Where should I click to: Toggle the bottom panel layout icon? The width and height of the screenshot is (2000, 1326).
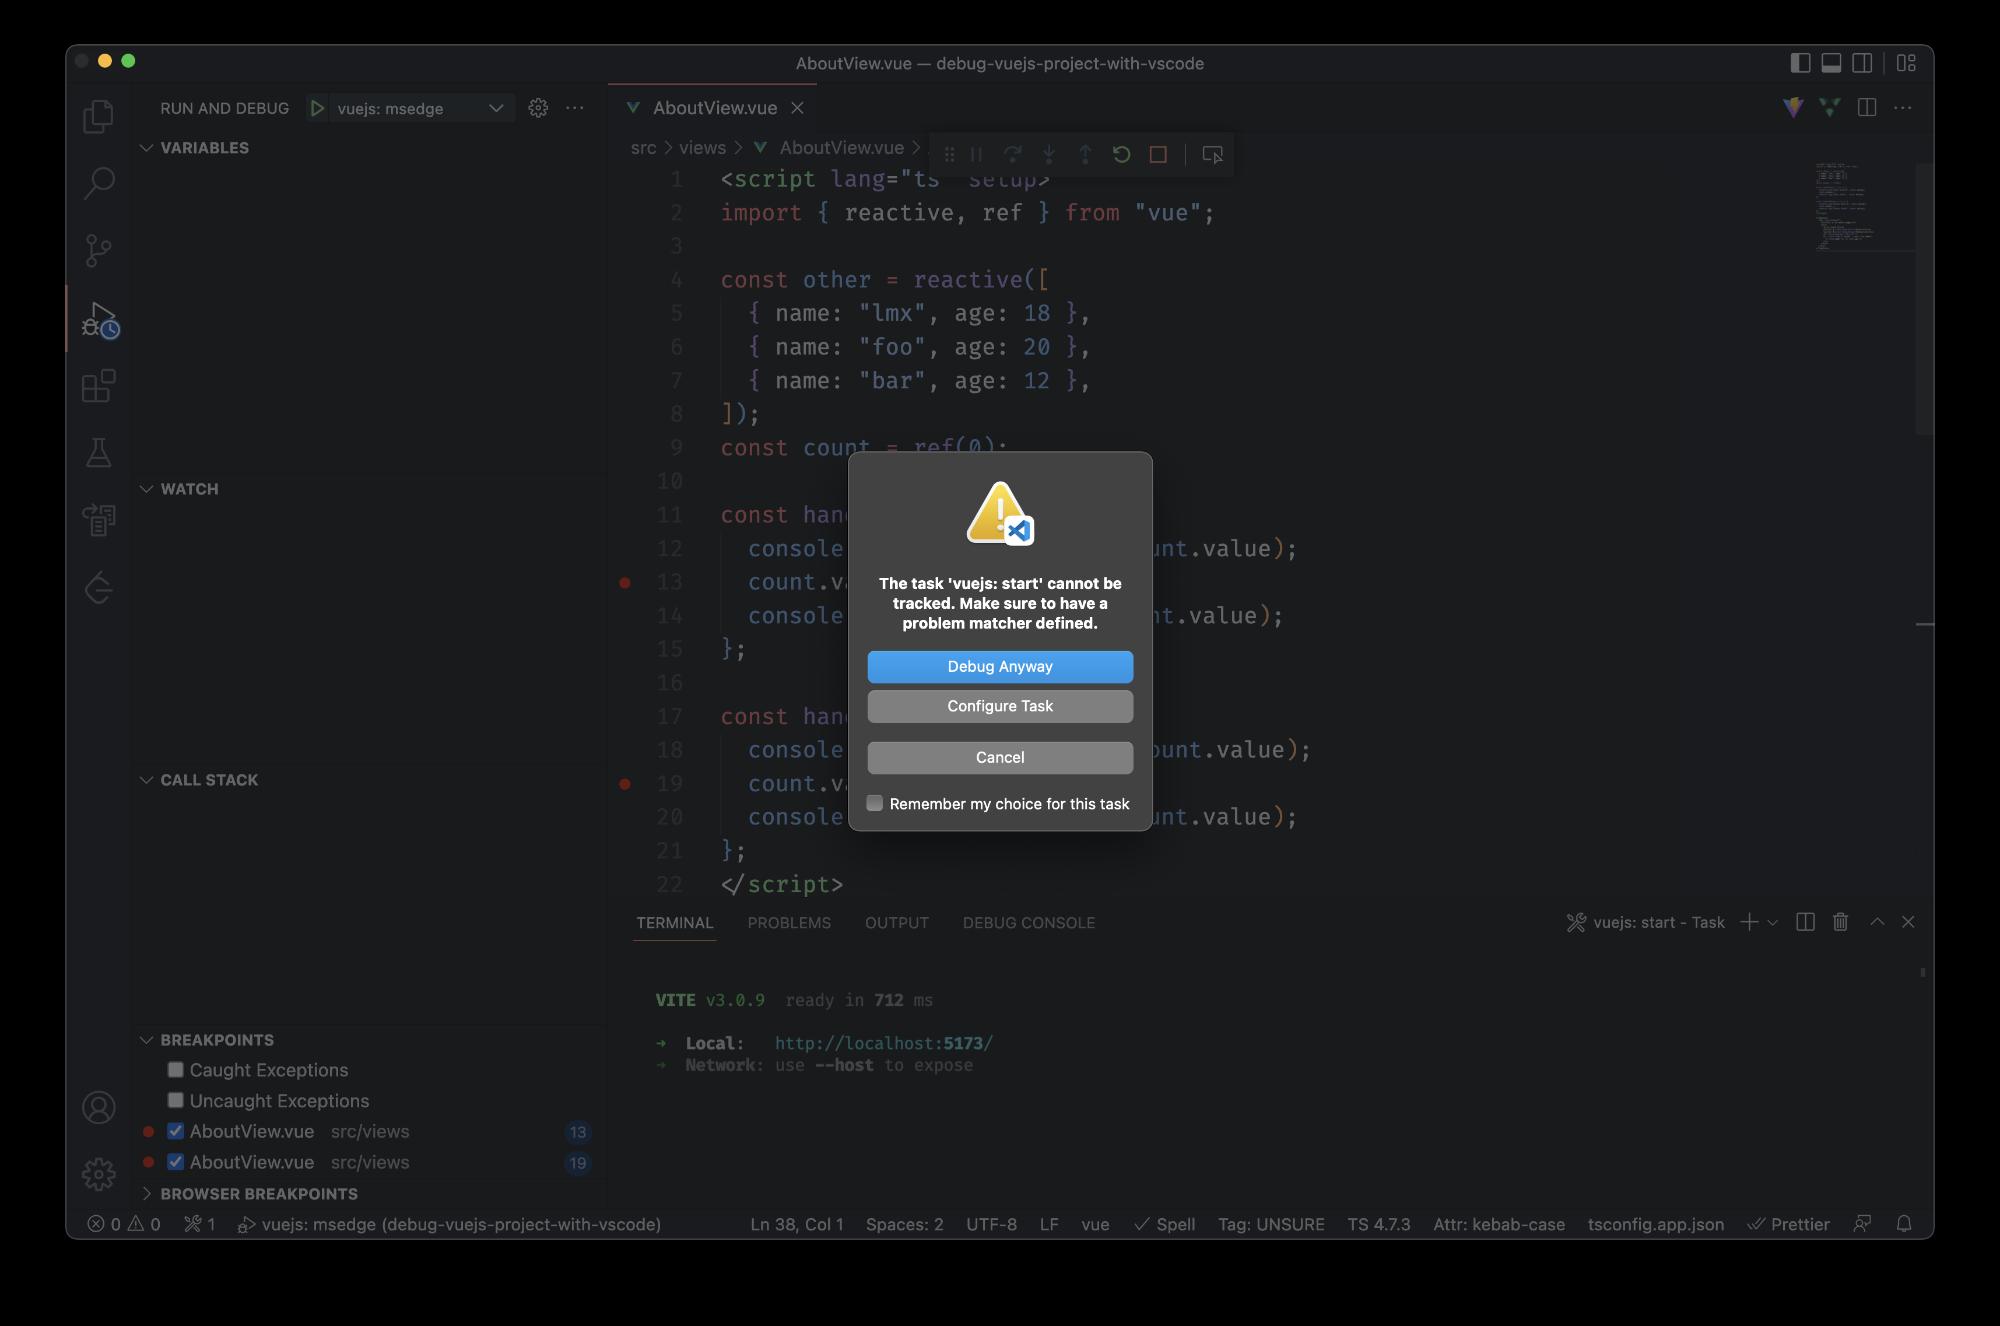point(1831,63)
